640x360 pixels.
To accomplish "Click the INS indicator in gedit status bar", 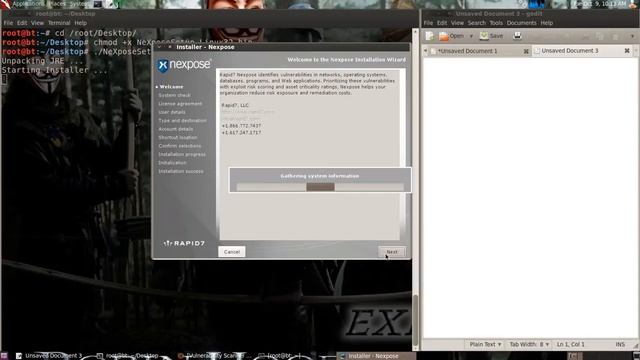I will click(x=620, y=344).
